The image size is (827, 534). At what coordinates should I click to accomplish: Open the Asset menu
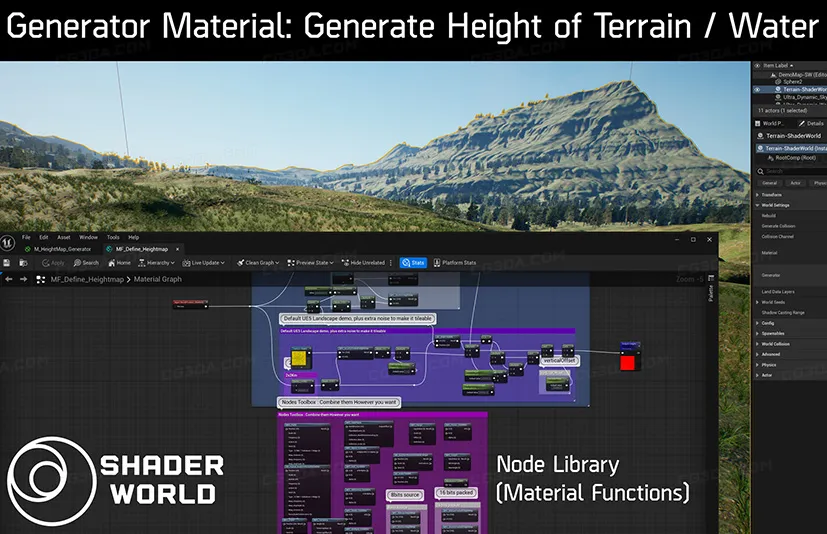(64, 237)
